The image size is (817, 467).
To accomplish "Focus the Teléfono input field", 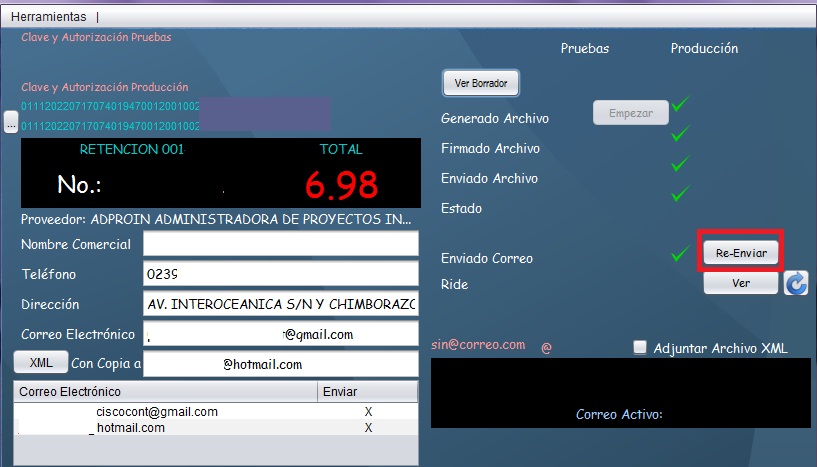I will pos(280,274).
